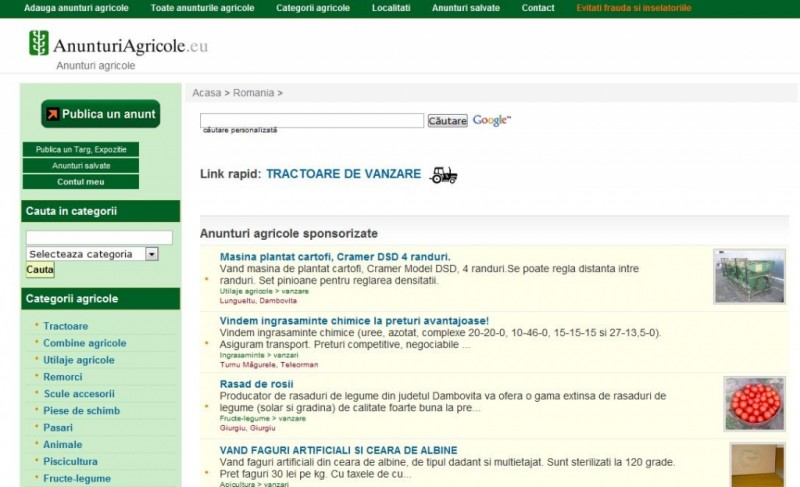This screenshot has height=487, width=800.
Task: Click the Google logo next to search
Action: (491, 121)
